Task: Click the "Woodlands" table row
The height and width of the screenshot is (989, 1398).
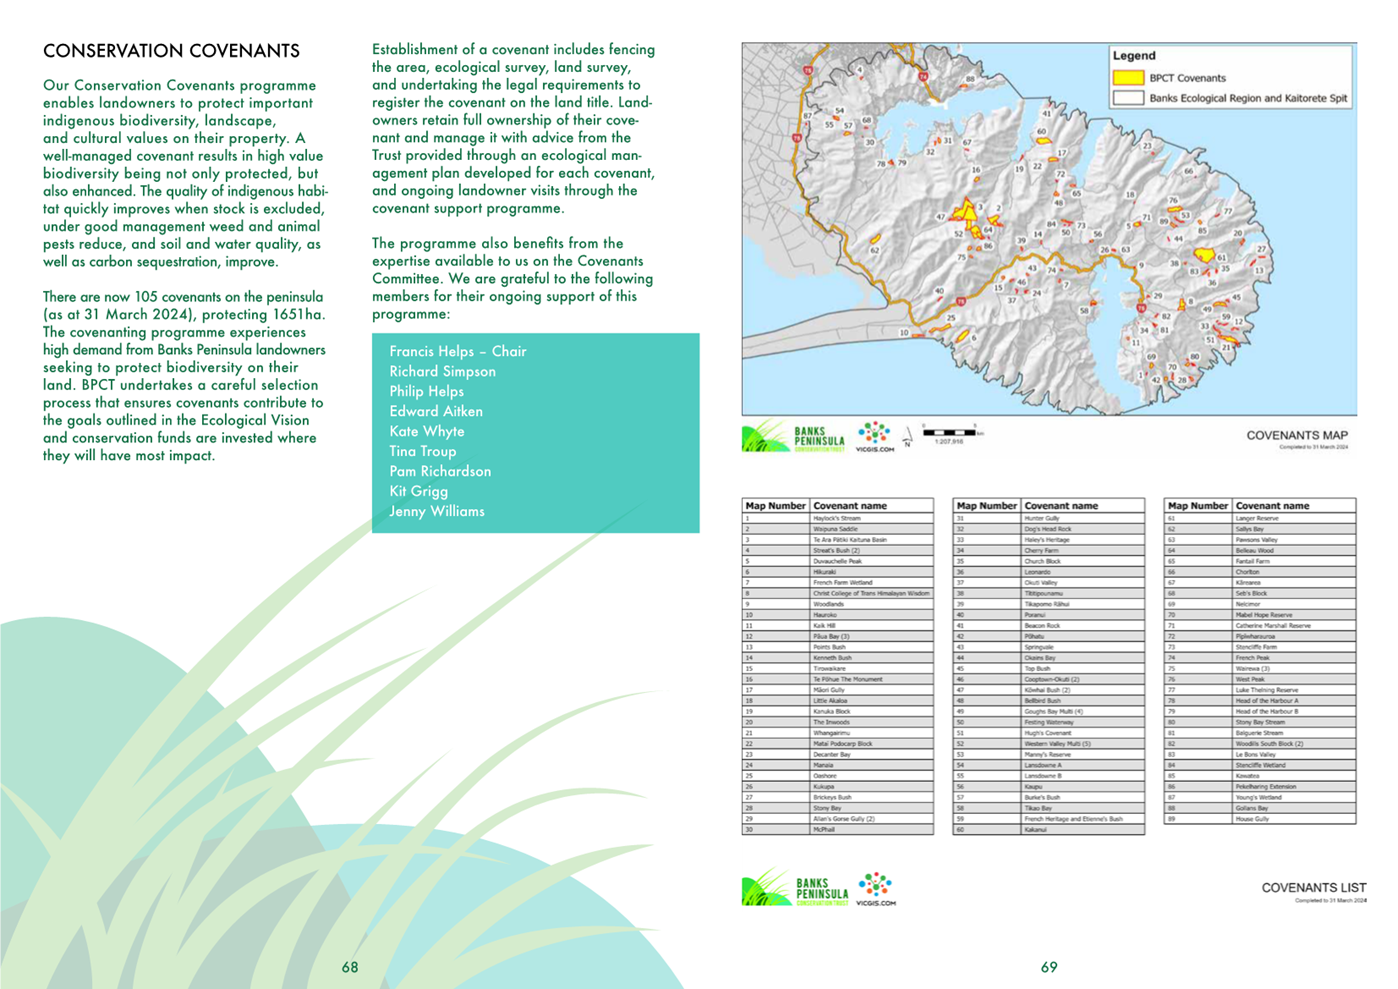Action: [838, 604]
